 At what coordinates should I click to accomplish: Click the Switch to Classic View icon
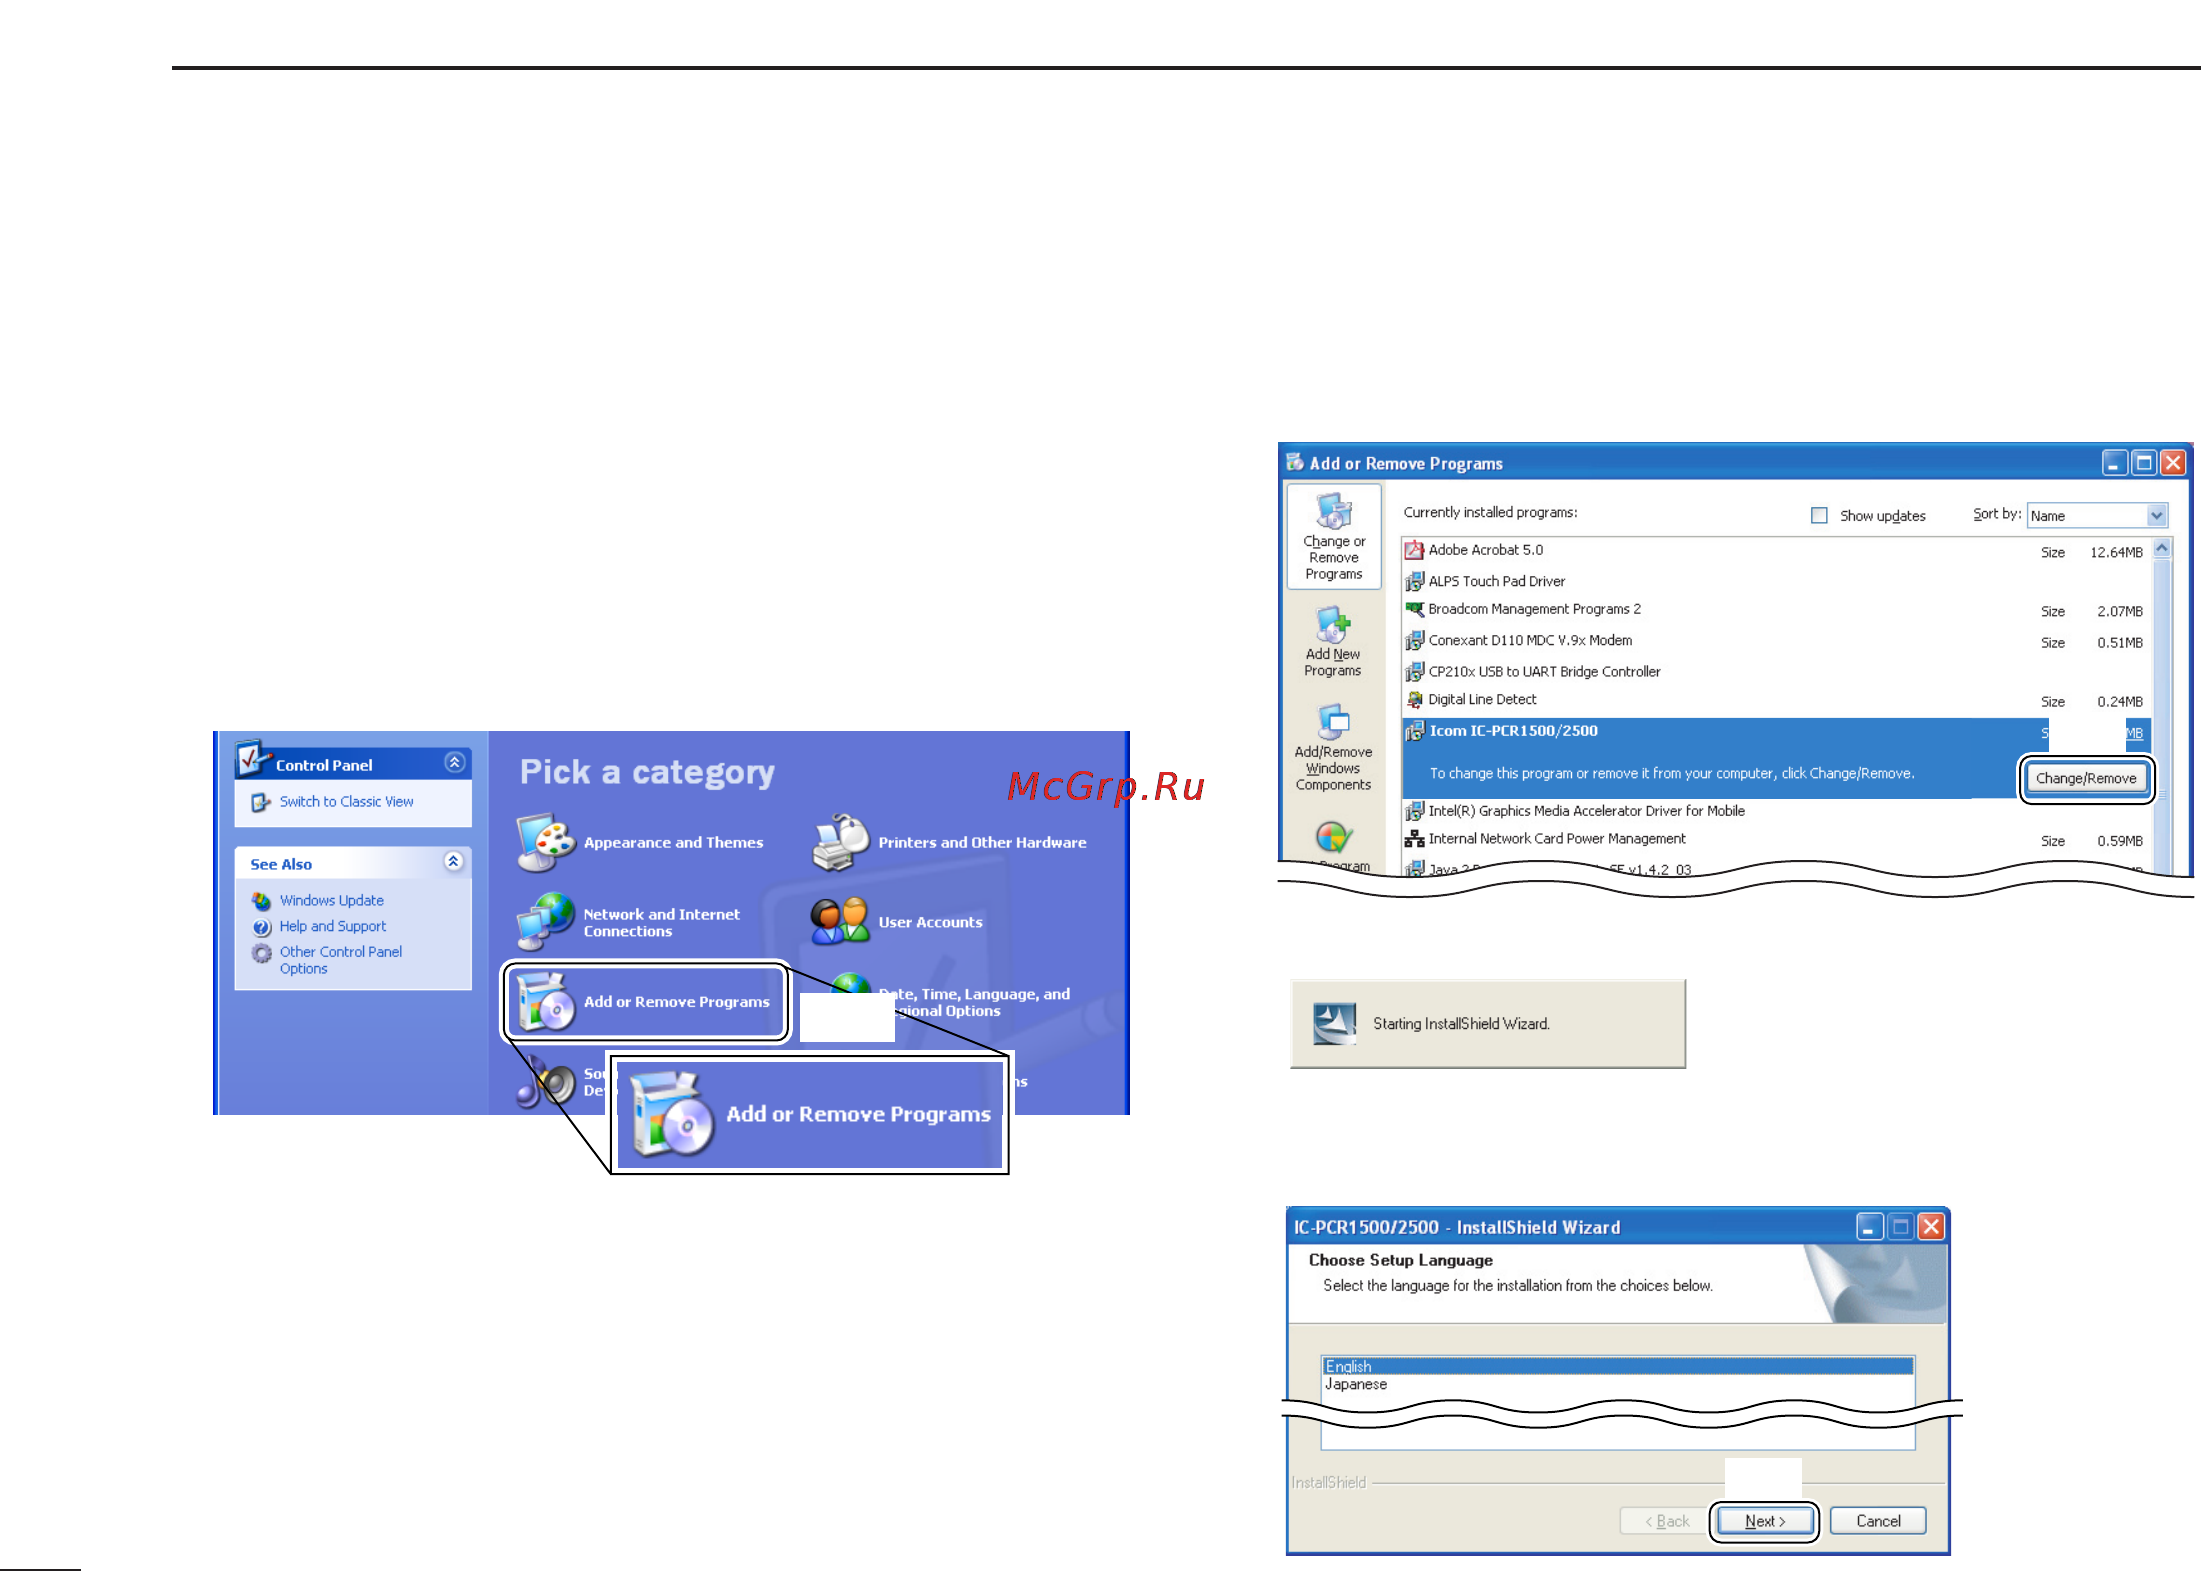click(x=261, y=802)
